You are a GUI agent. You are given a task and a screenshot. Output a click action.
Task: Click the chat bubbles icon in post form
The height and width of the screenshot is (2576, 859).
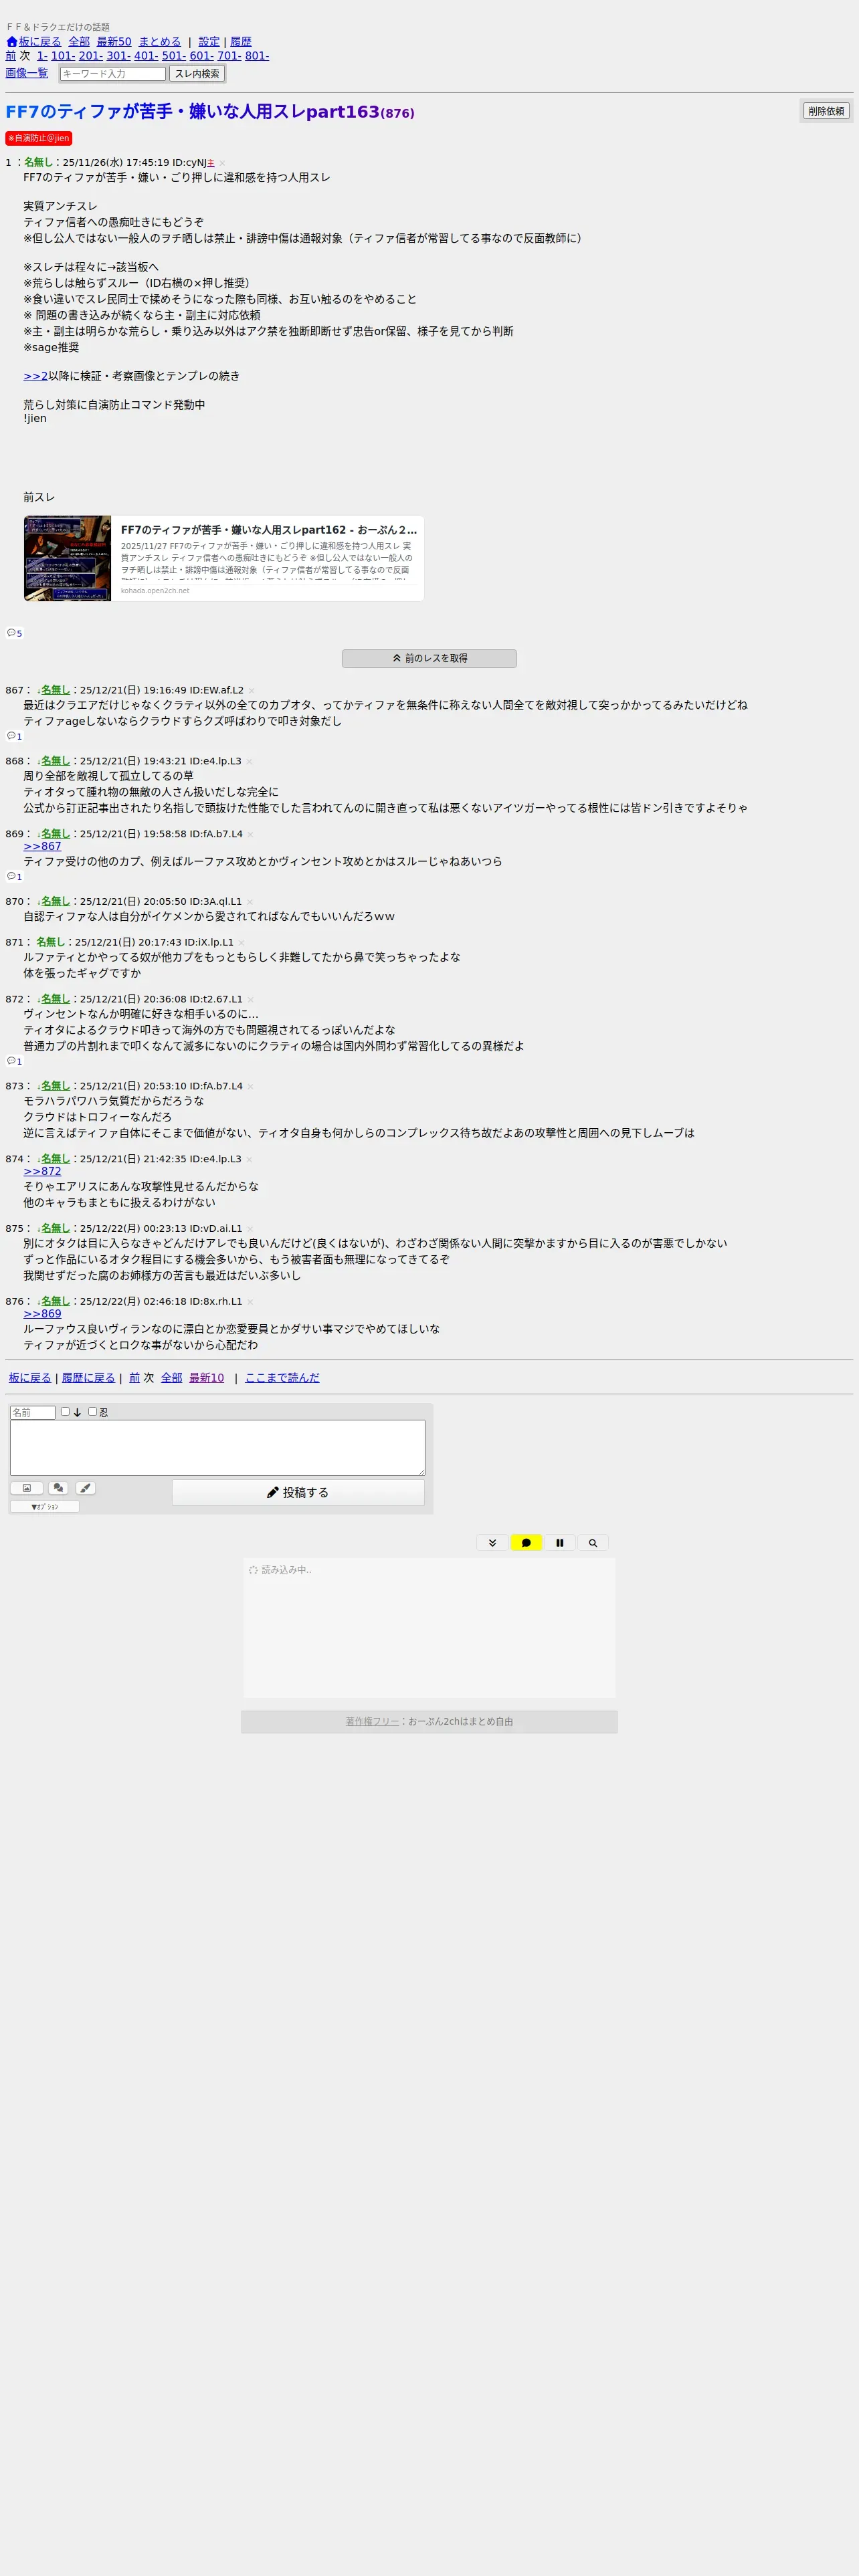tap(58, 1488)
